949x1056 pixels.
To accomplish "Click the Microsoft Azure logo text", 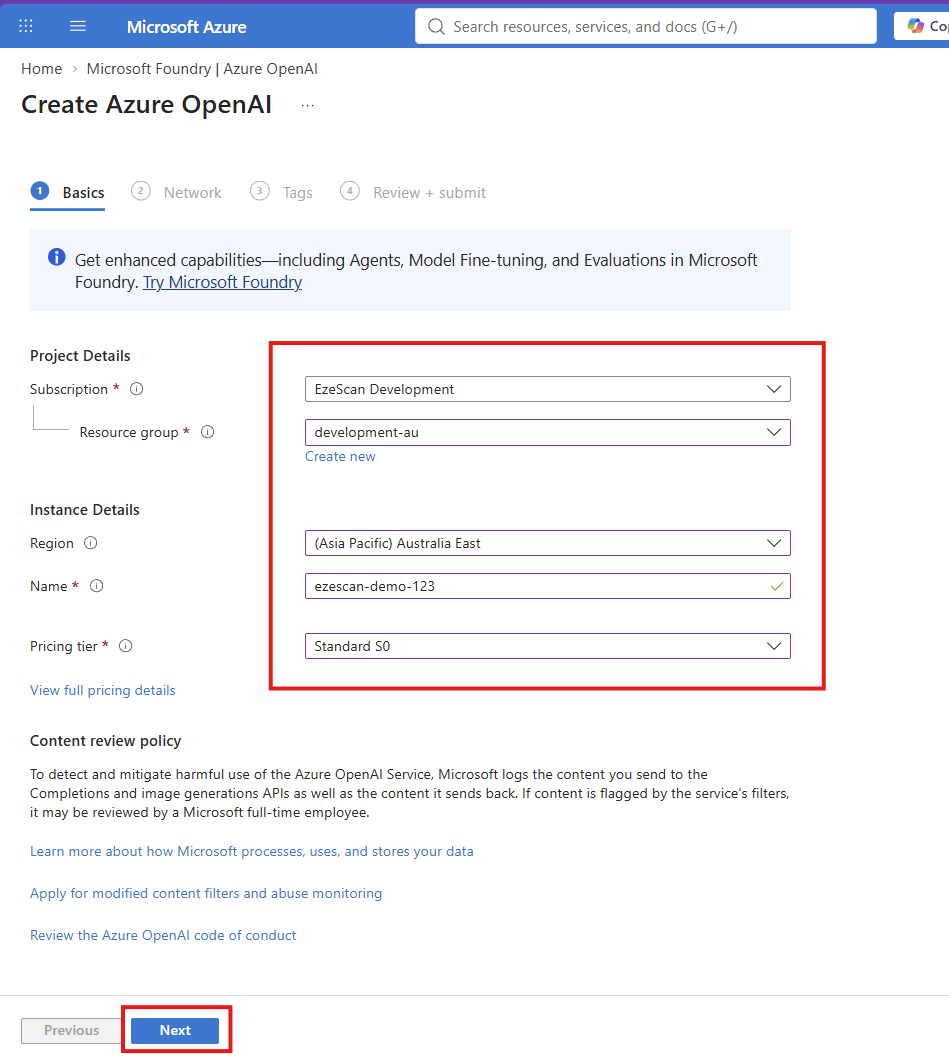I will click(x=187, y=27).
